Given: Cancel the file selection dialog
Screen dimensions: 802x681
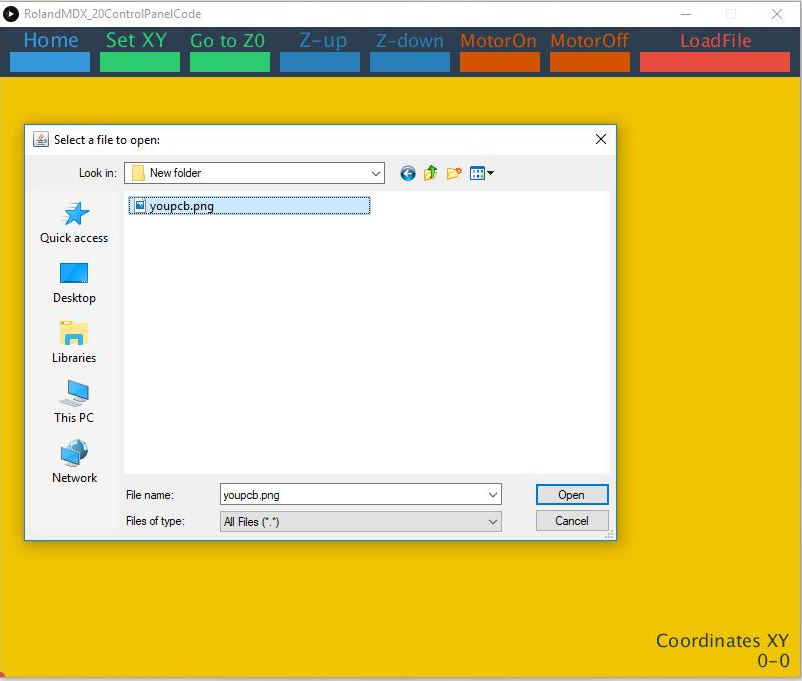Looking at the screenshot, I should 572,521.
